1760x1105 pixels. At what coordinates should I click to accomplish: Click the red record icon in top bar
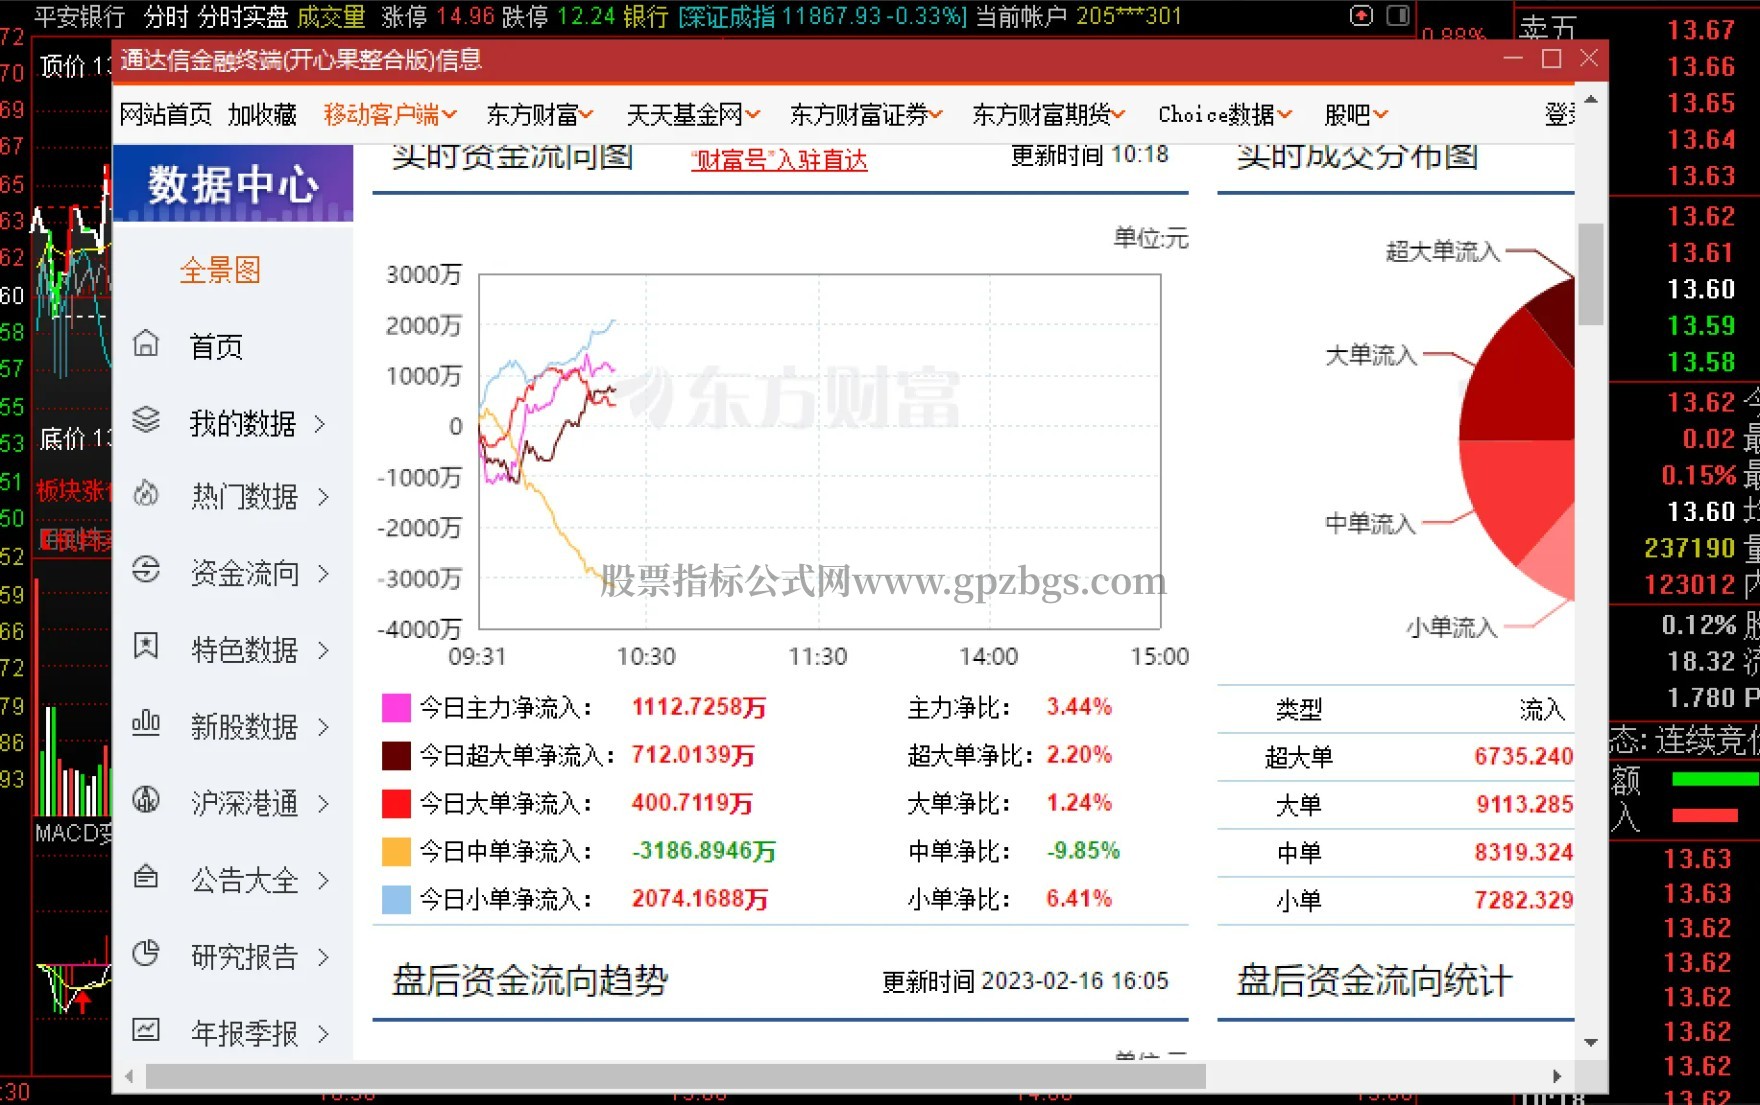coord(1361,16)
